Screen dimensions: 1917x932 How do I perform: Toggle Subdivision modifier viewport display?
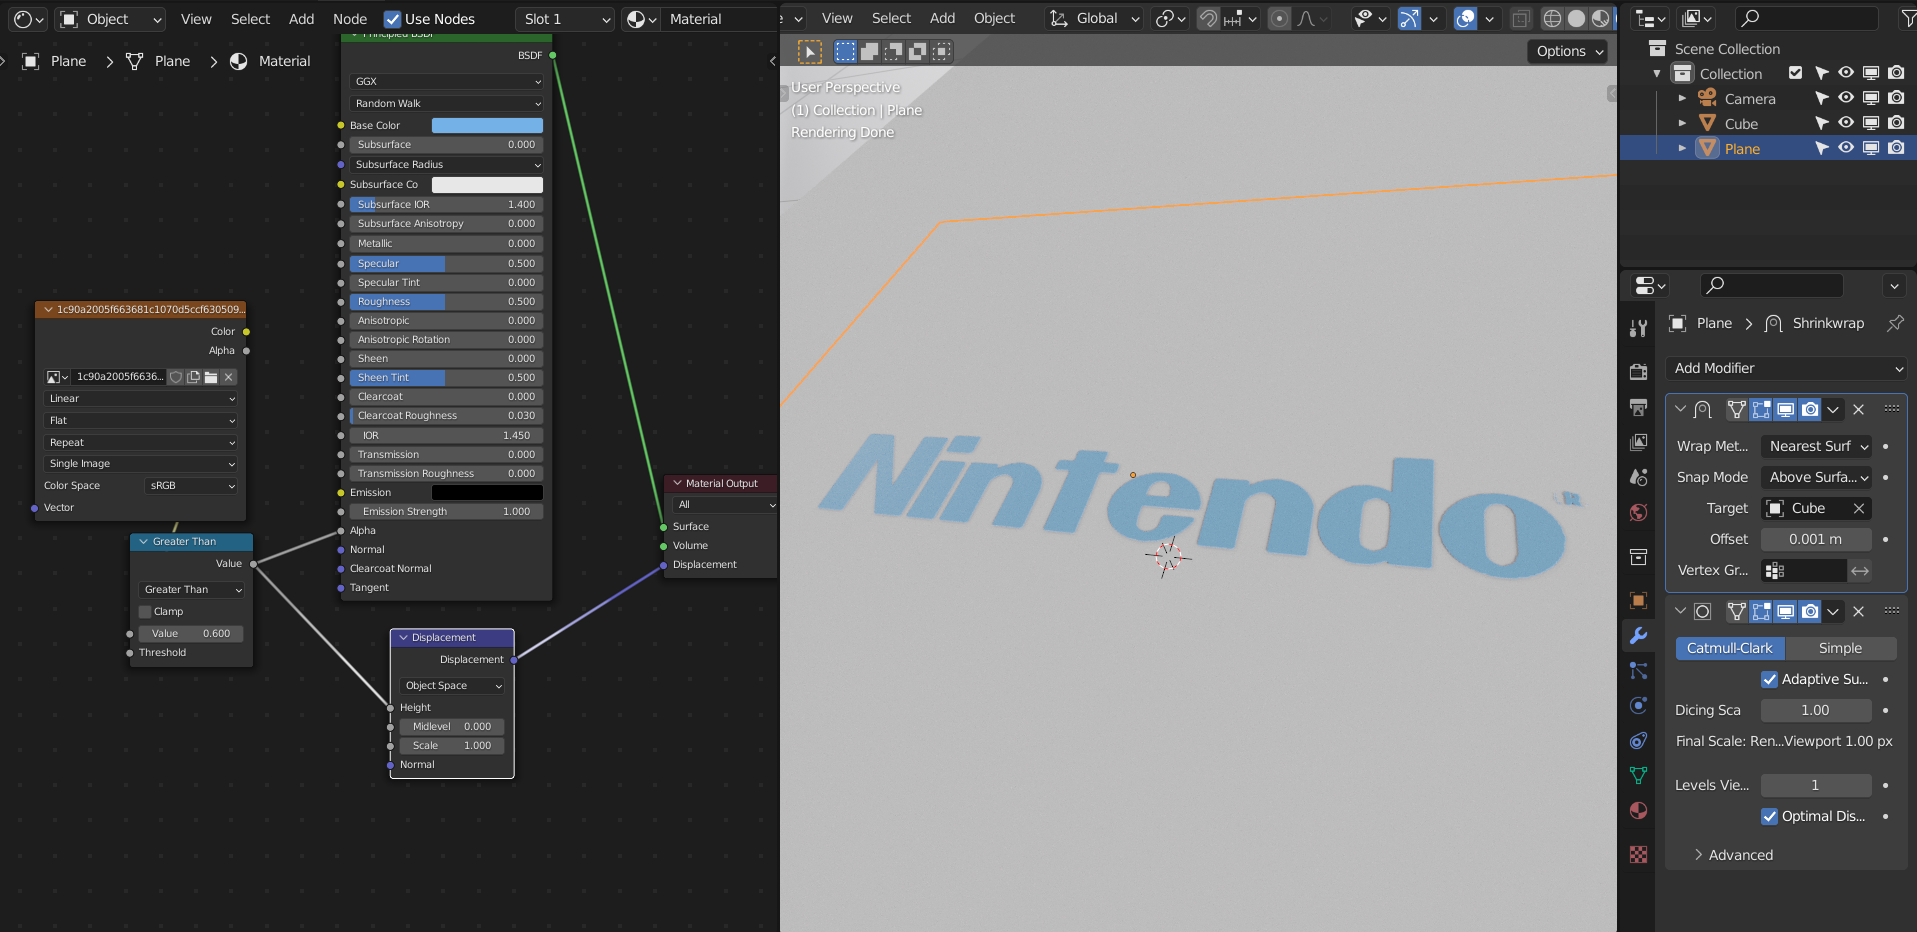click(1785, 611)
